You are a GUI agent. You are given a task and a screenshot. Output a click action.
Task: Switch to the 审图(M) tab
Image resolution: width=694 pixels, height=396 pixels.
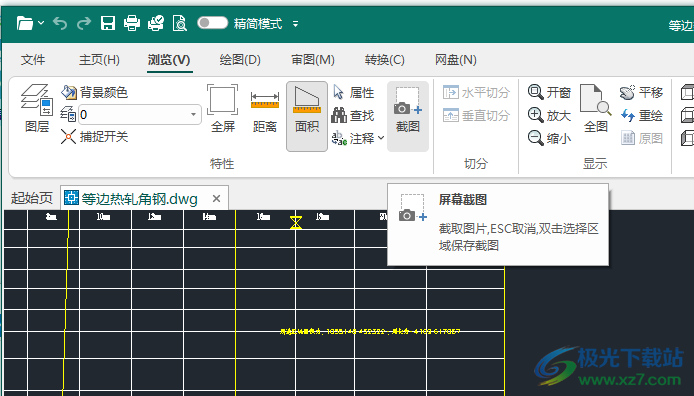pyautogui.click(x=312, y=60)
